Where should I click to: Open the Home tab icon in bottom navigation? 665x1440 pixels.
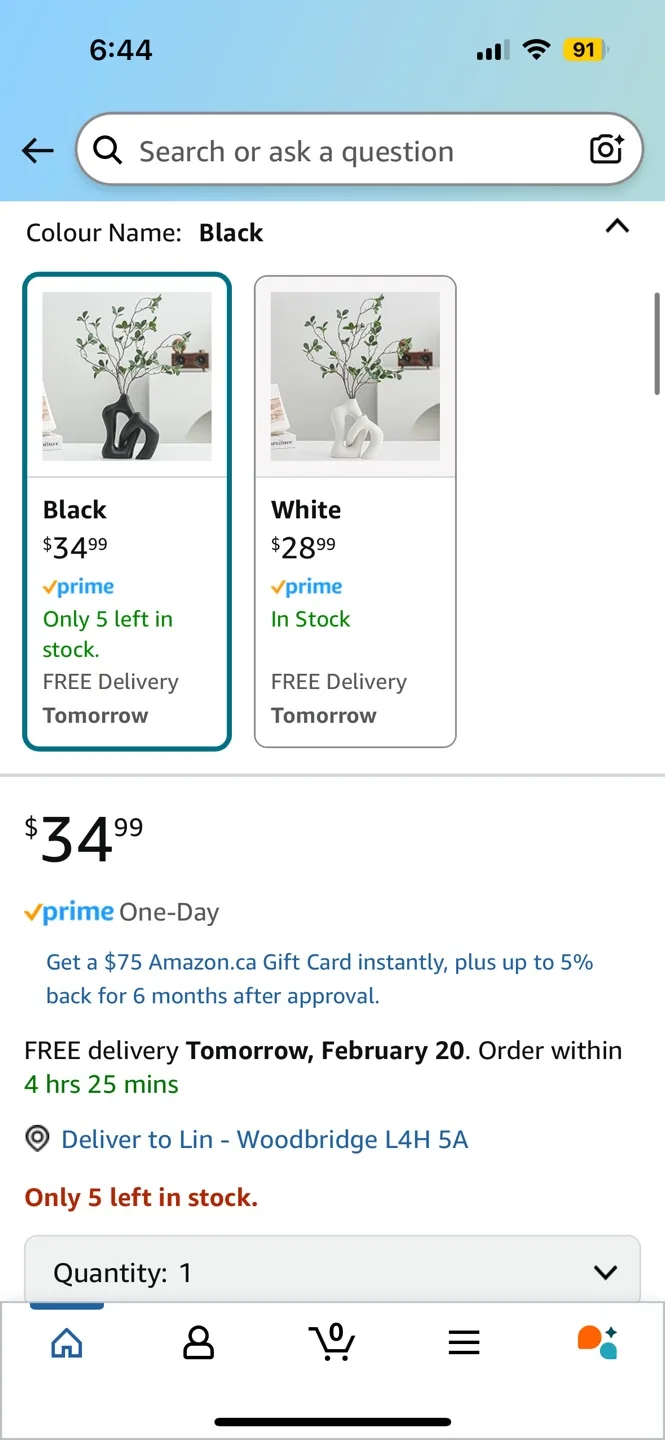tap(66, 1343)
